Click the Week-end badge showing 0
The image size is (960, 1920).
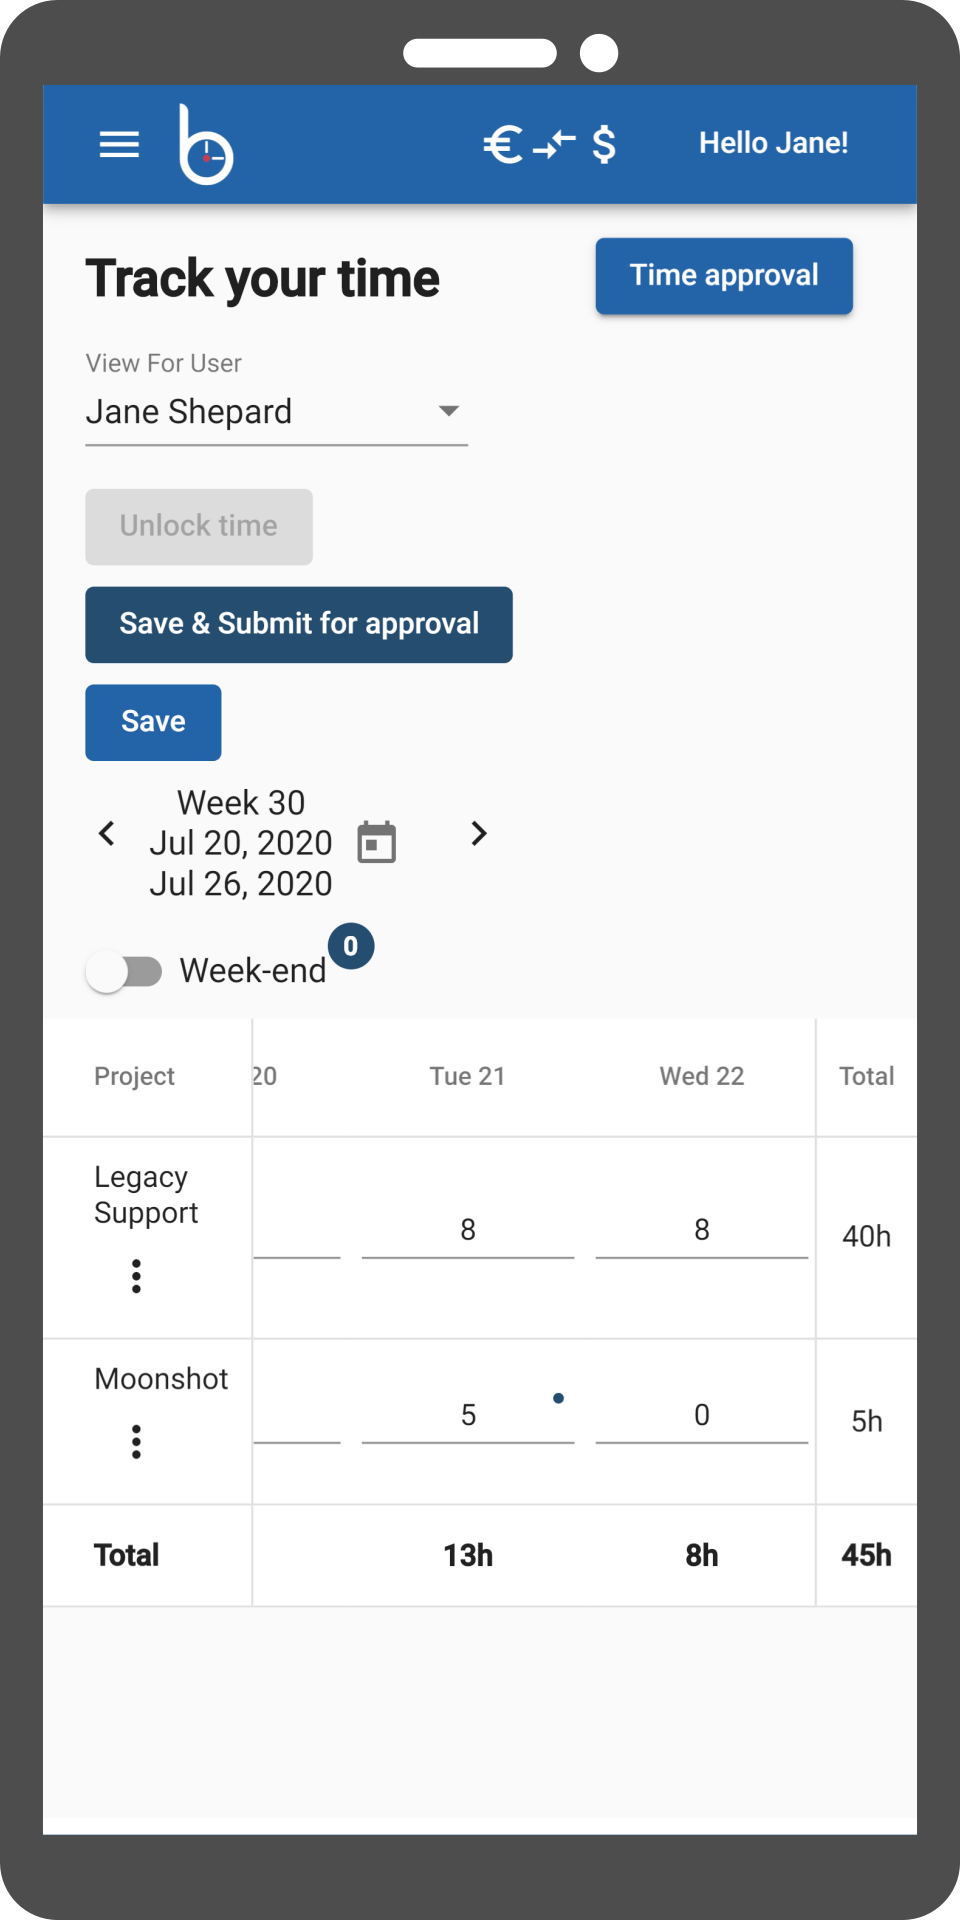tap(351, 946)
